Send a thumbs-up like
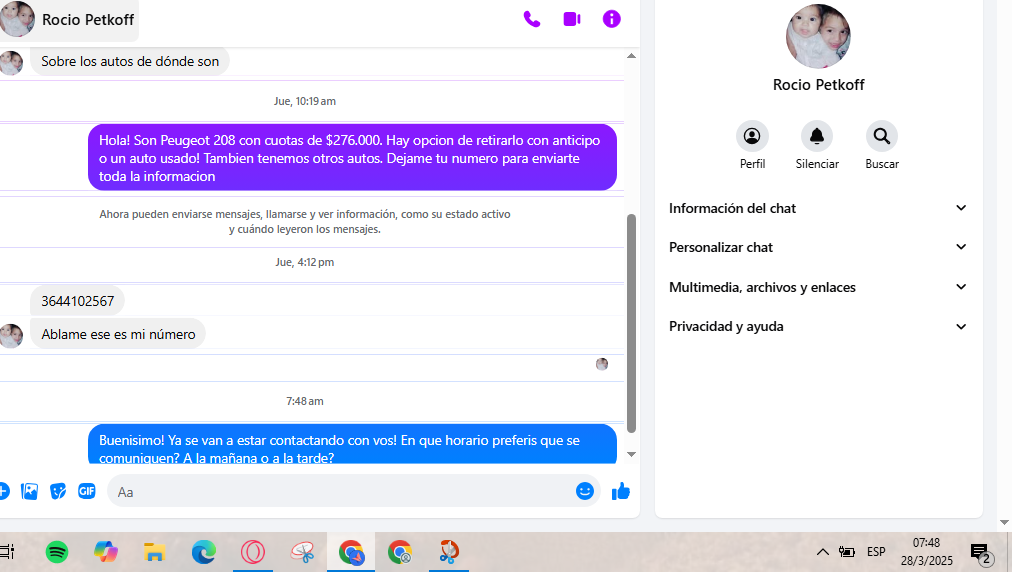1012x572 pixels. coord(621,491)
